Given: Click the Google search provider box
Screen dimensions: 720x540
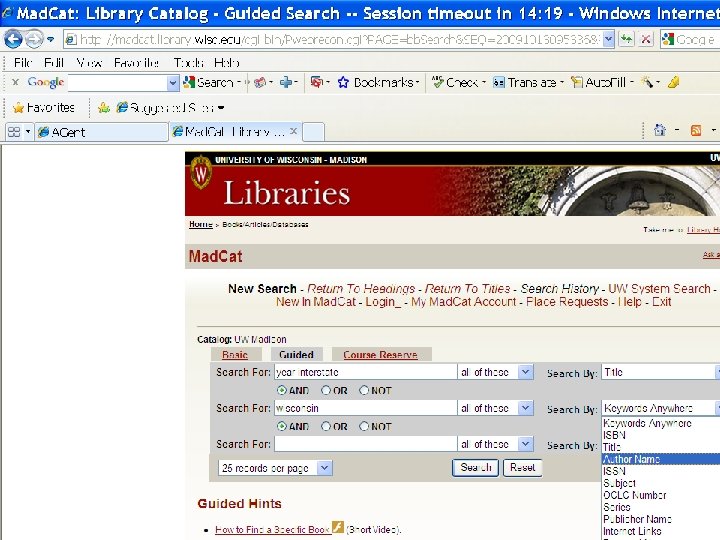Looking at the screenshot, I should click(x=690, y=40).
